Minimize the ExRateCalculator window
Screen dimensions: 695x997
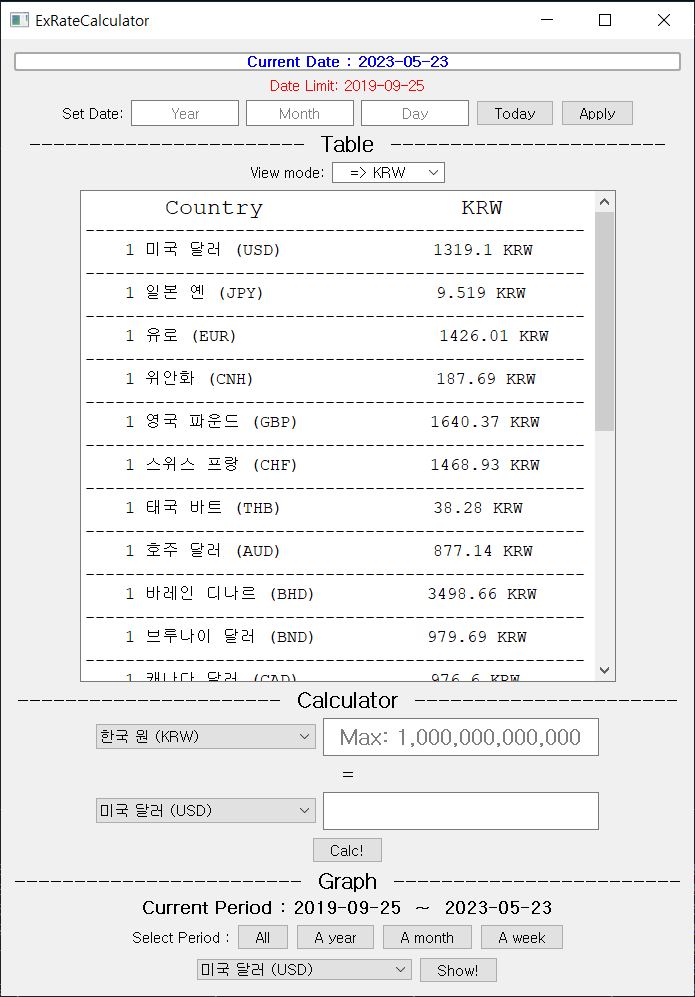547,20
